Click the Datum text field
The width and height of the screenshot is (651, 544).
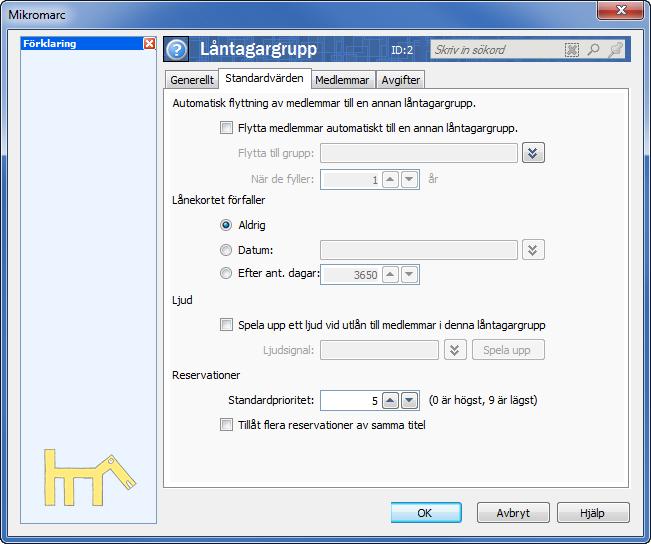point(419,250)
